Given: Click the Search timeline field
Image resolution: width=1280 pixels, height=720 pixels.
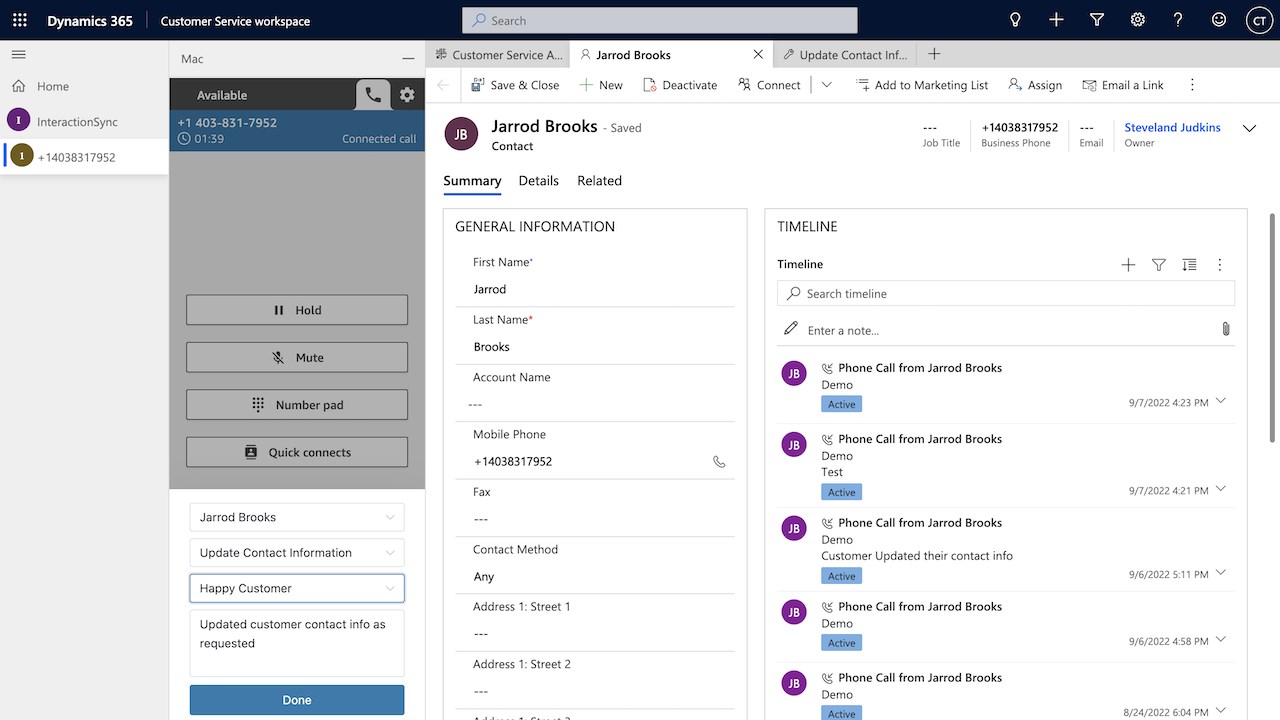Looking at the screenshot, I should (1006, 293).
